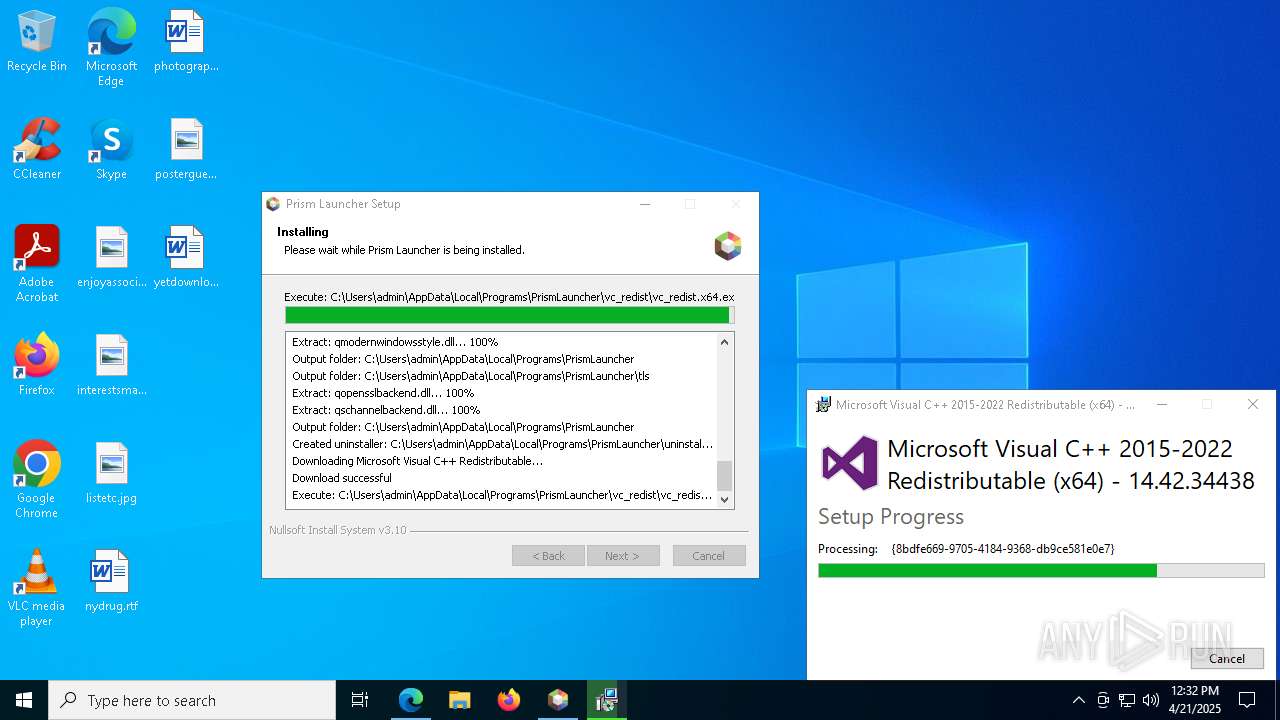Open Task View from the taskbar
This screenshot has height=720, width=1280.
point(360,700)
